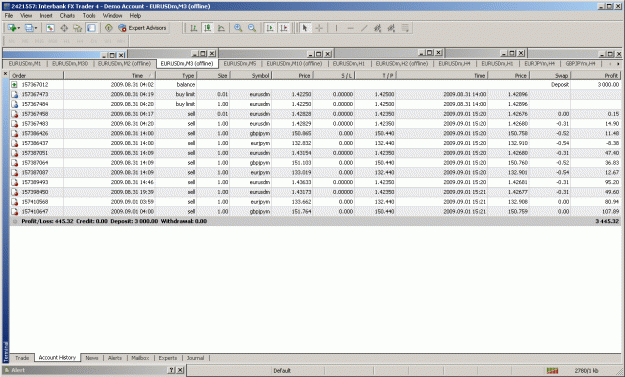This screenshot has height=377, width=625.
Task: Switch to the News terminal tab
Action: coord(92,358)
